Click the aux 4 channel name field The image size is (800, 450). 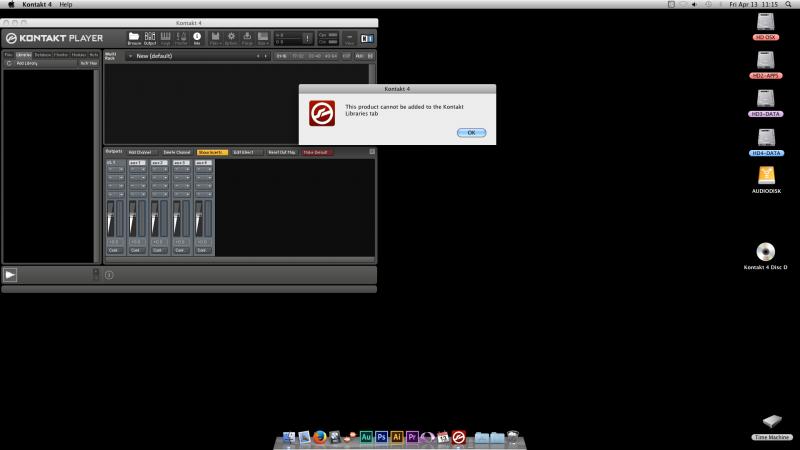[x=203, y=163]
